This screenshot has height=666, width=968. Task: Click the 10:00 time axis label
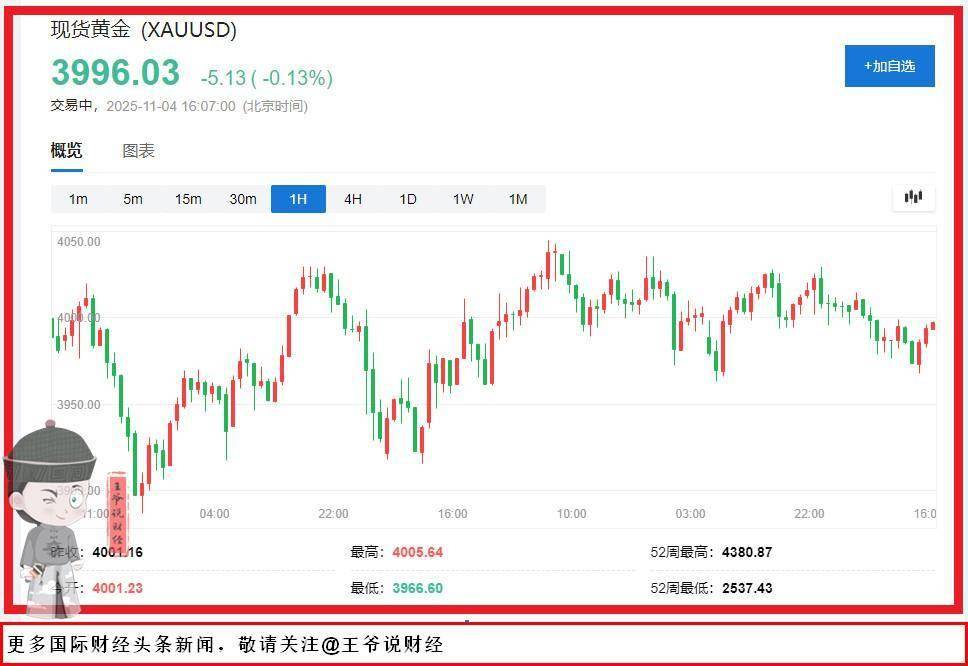pos(572,514)
